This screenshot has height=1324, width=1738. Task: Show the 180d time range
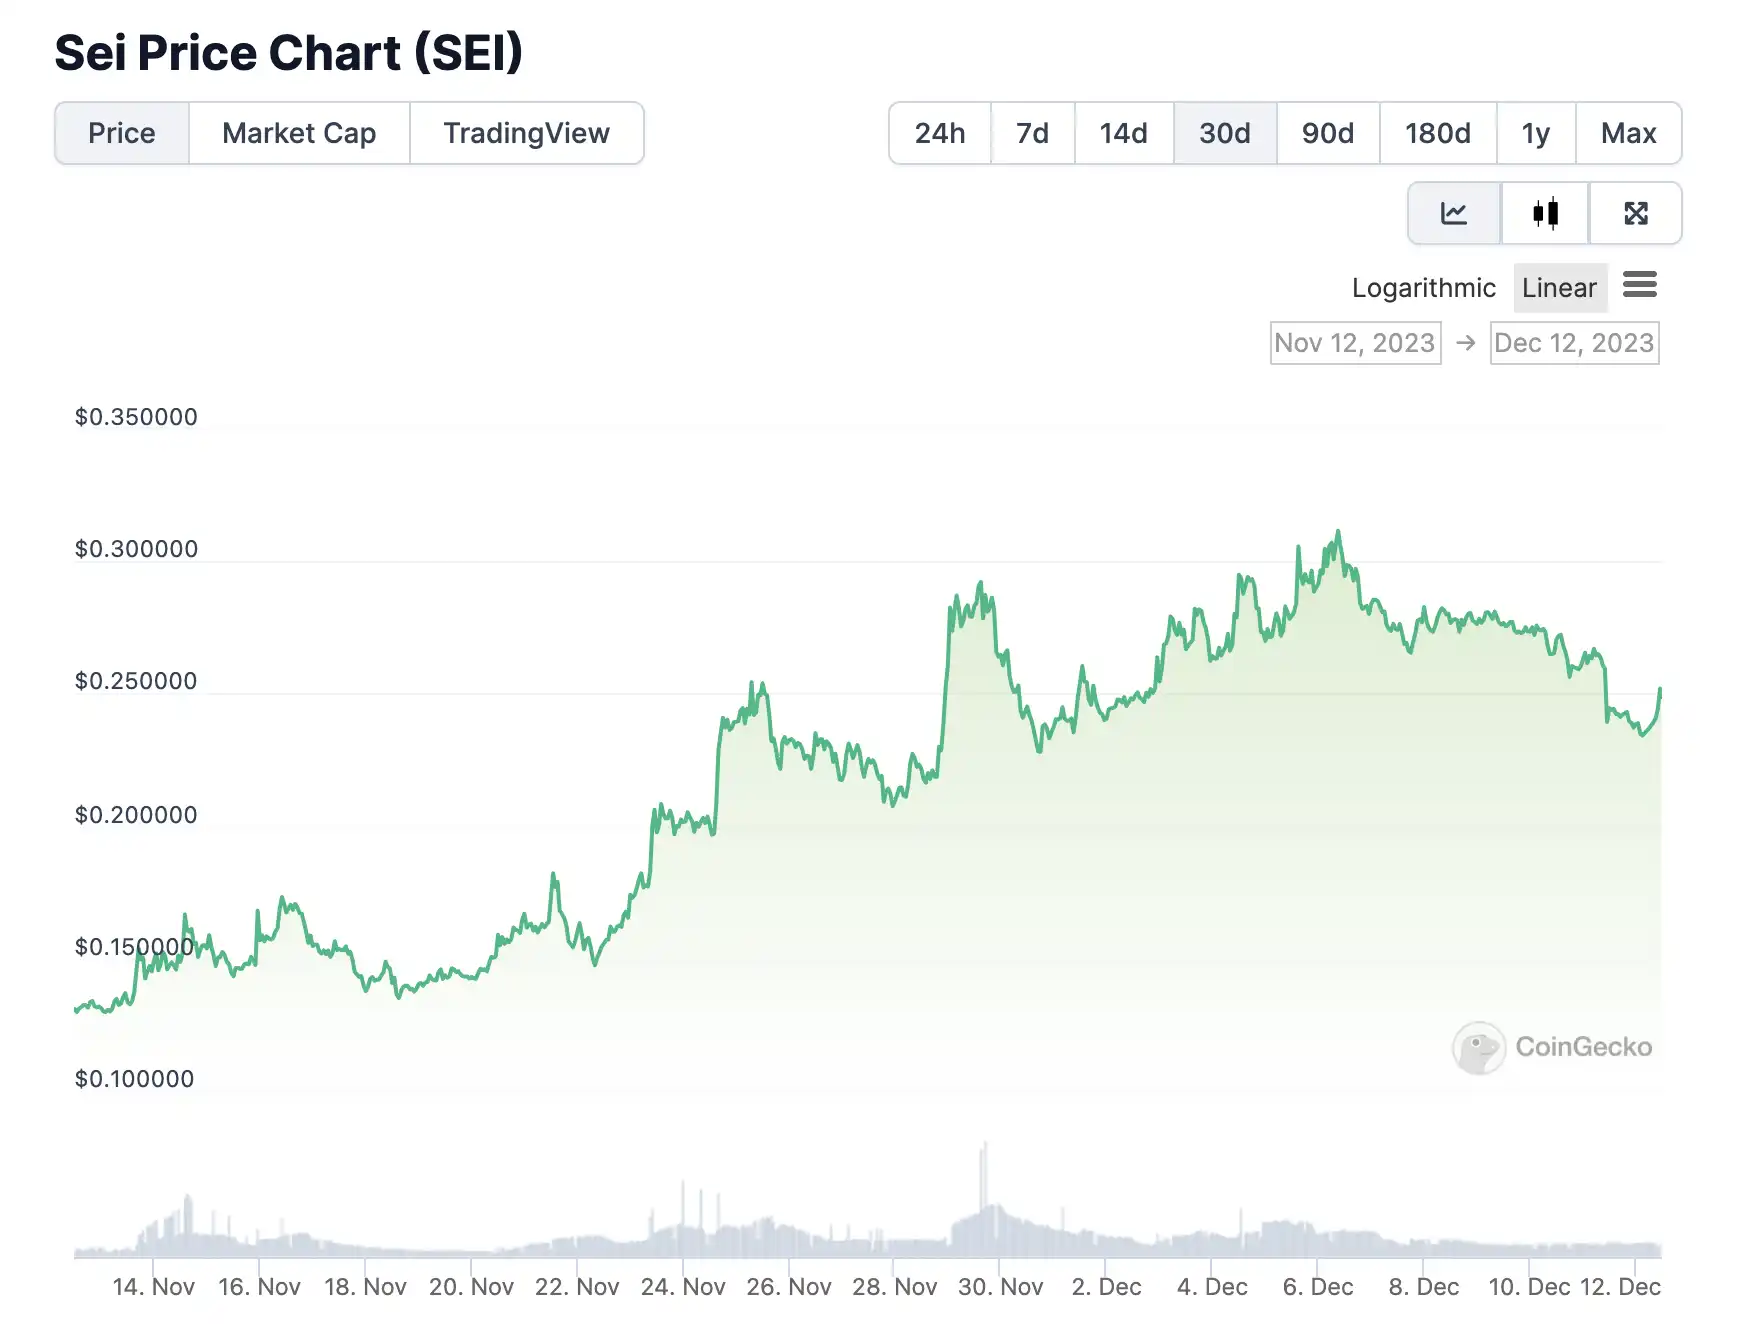1437,133
